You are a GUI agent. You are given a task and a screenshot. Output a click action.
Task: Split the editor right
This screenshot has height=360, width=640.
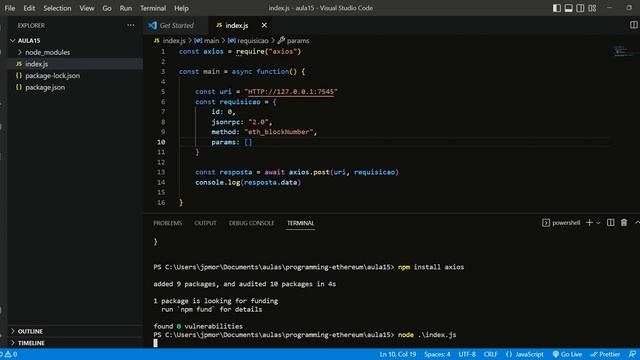coord(633,25)
